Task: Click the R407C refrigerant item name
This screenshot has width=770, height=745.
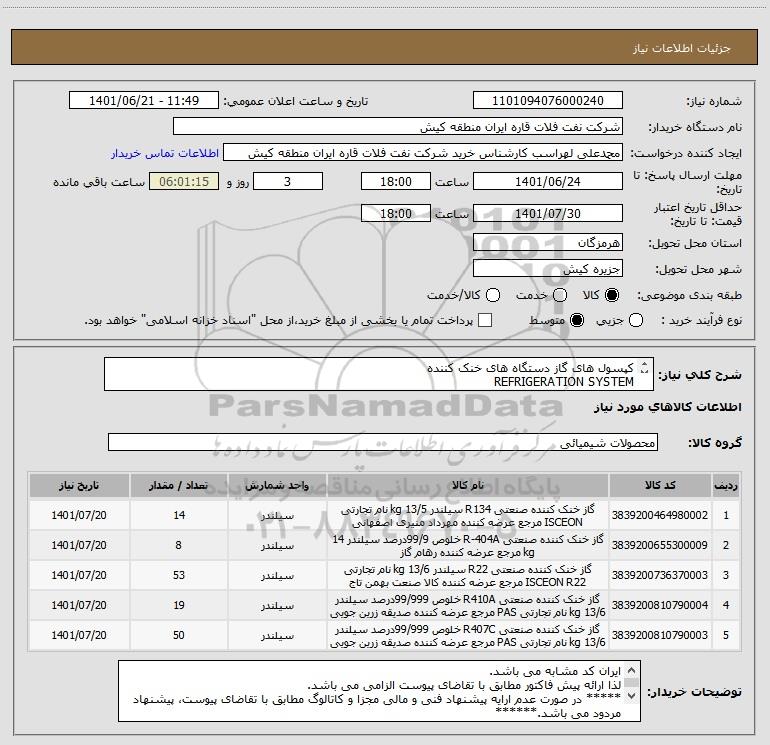Action: [468, 635]
